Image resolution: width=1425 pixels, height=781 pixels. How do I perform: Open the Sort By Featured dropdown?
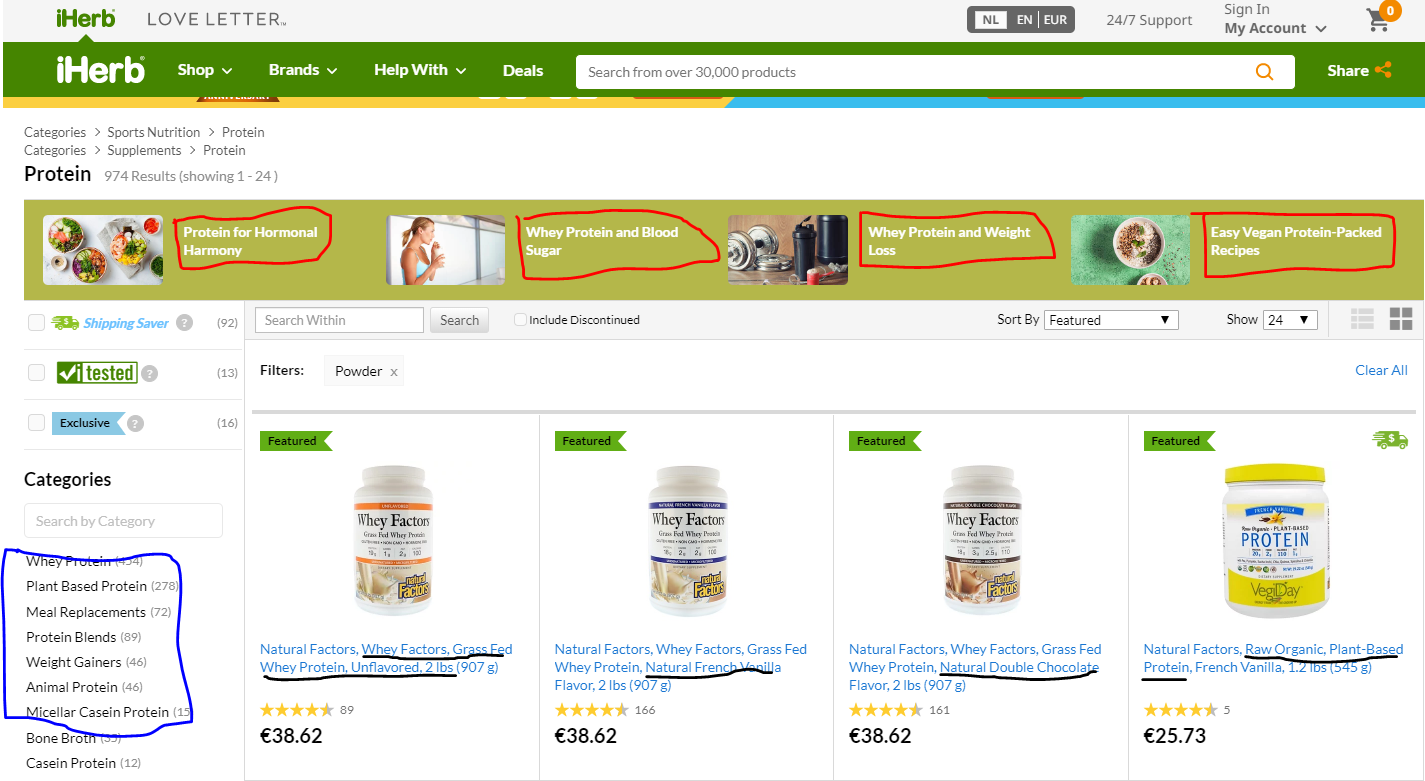[1111, 320]
